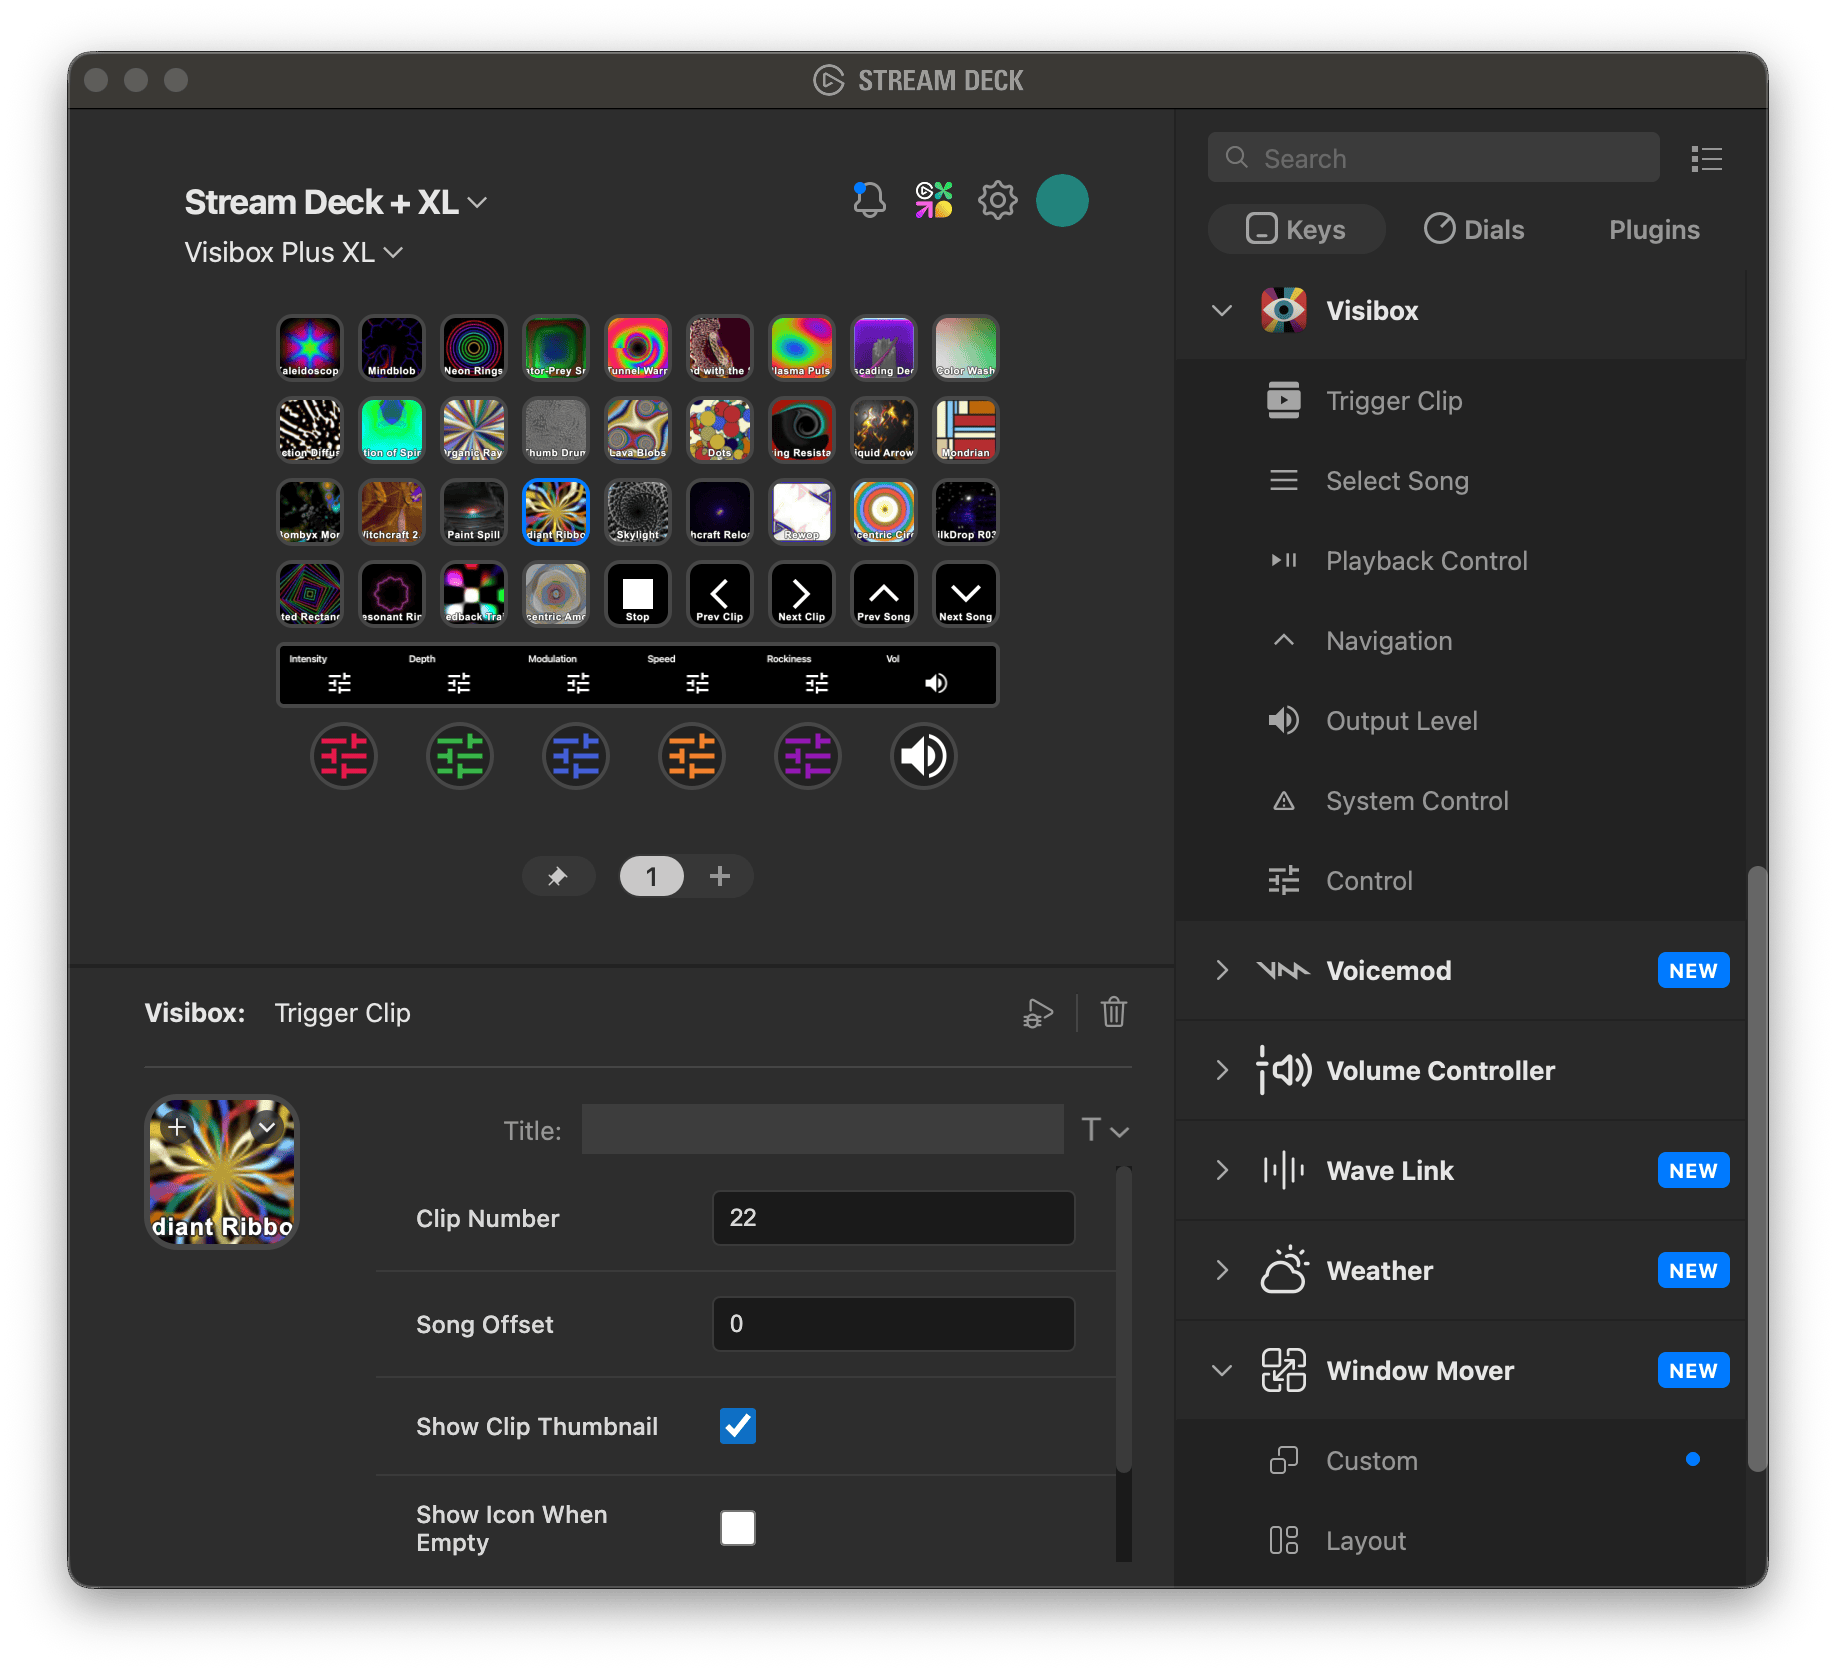Select the Stop key
Screen dimensions: 1836x1672
(x=638, y=594)
